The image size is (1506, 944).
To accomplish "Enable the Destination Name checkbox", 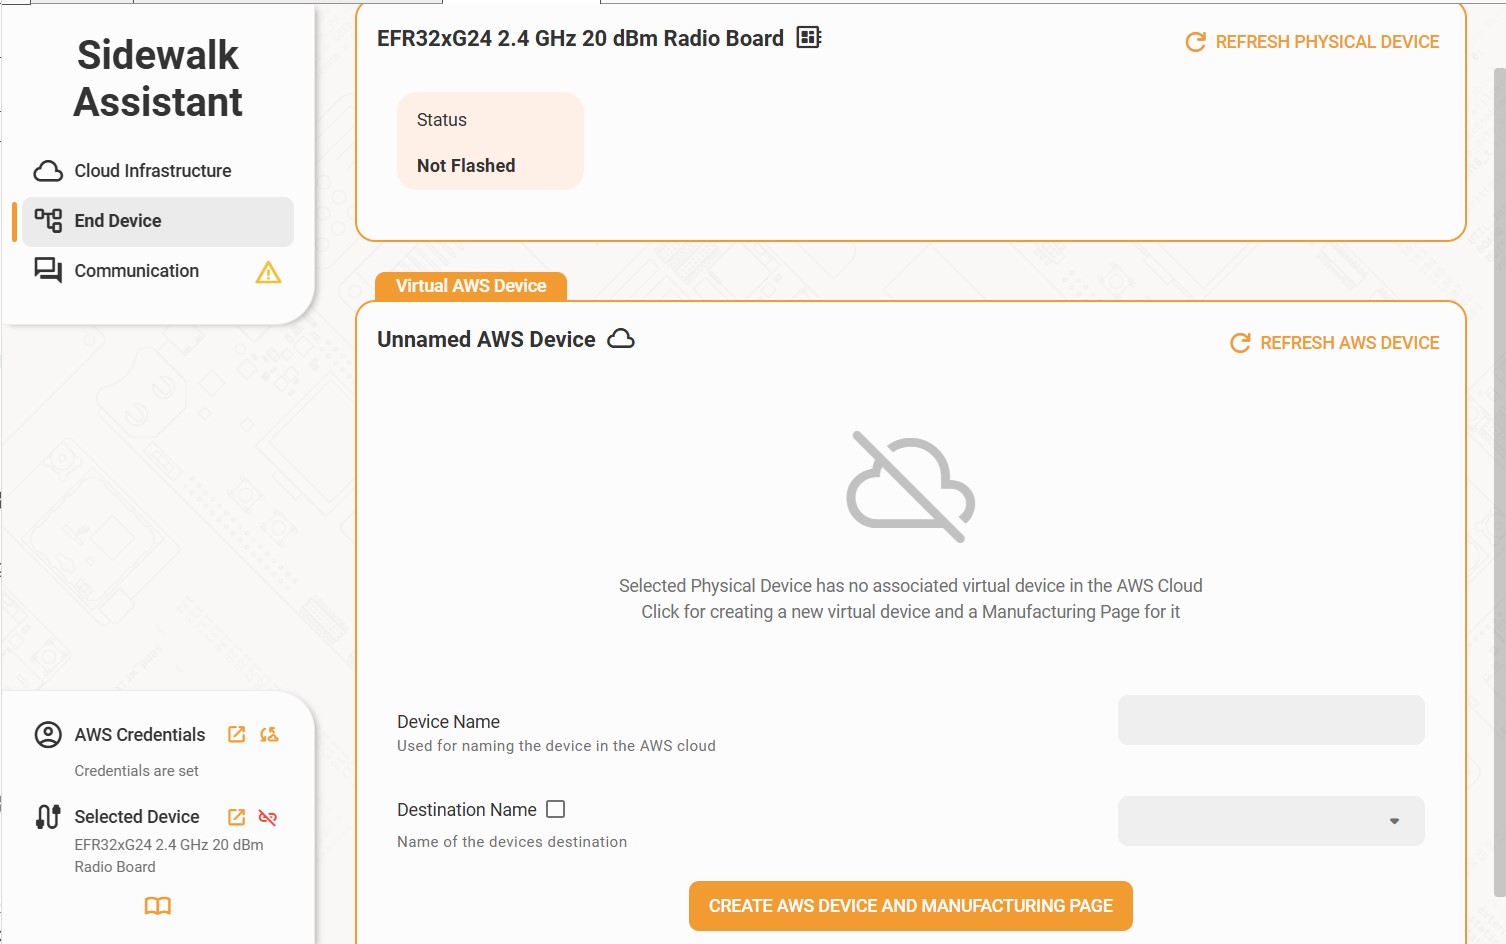I will pyautogui.click(x=556, y=809).
